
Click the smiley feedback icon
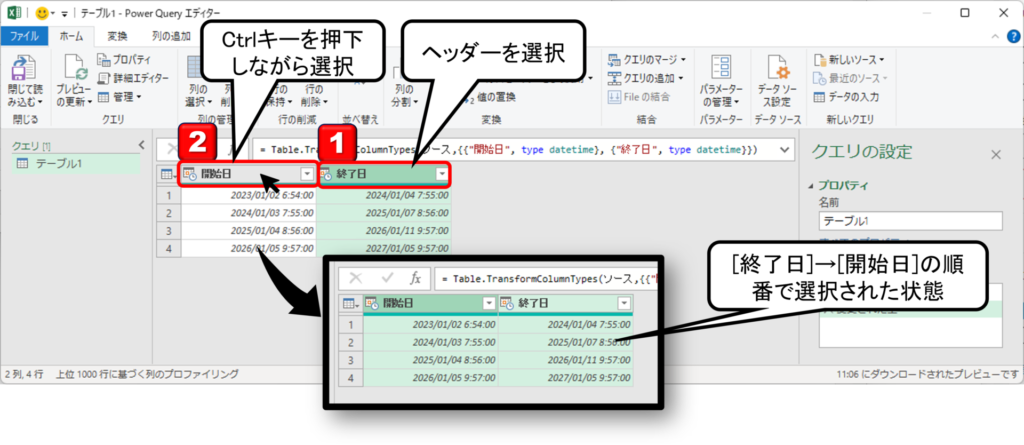42,12
